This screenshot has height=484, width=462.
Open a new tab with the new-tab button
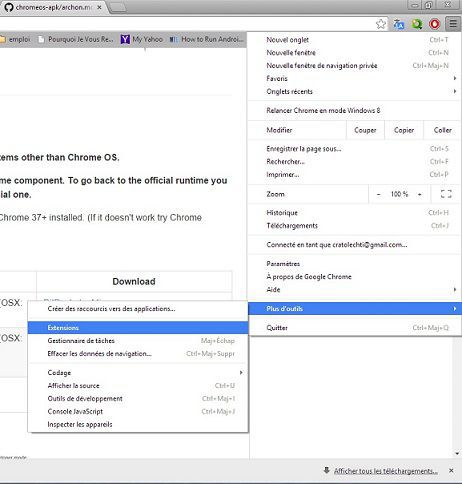coord(118,7)
